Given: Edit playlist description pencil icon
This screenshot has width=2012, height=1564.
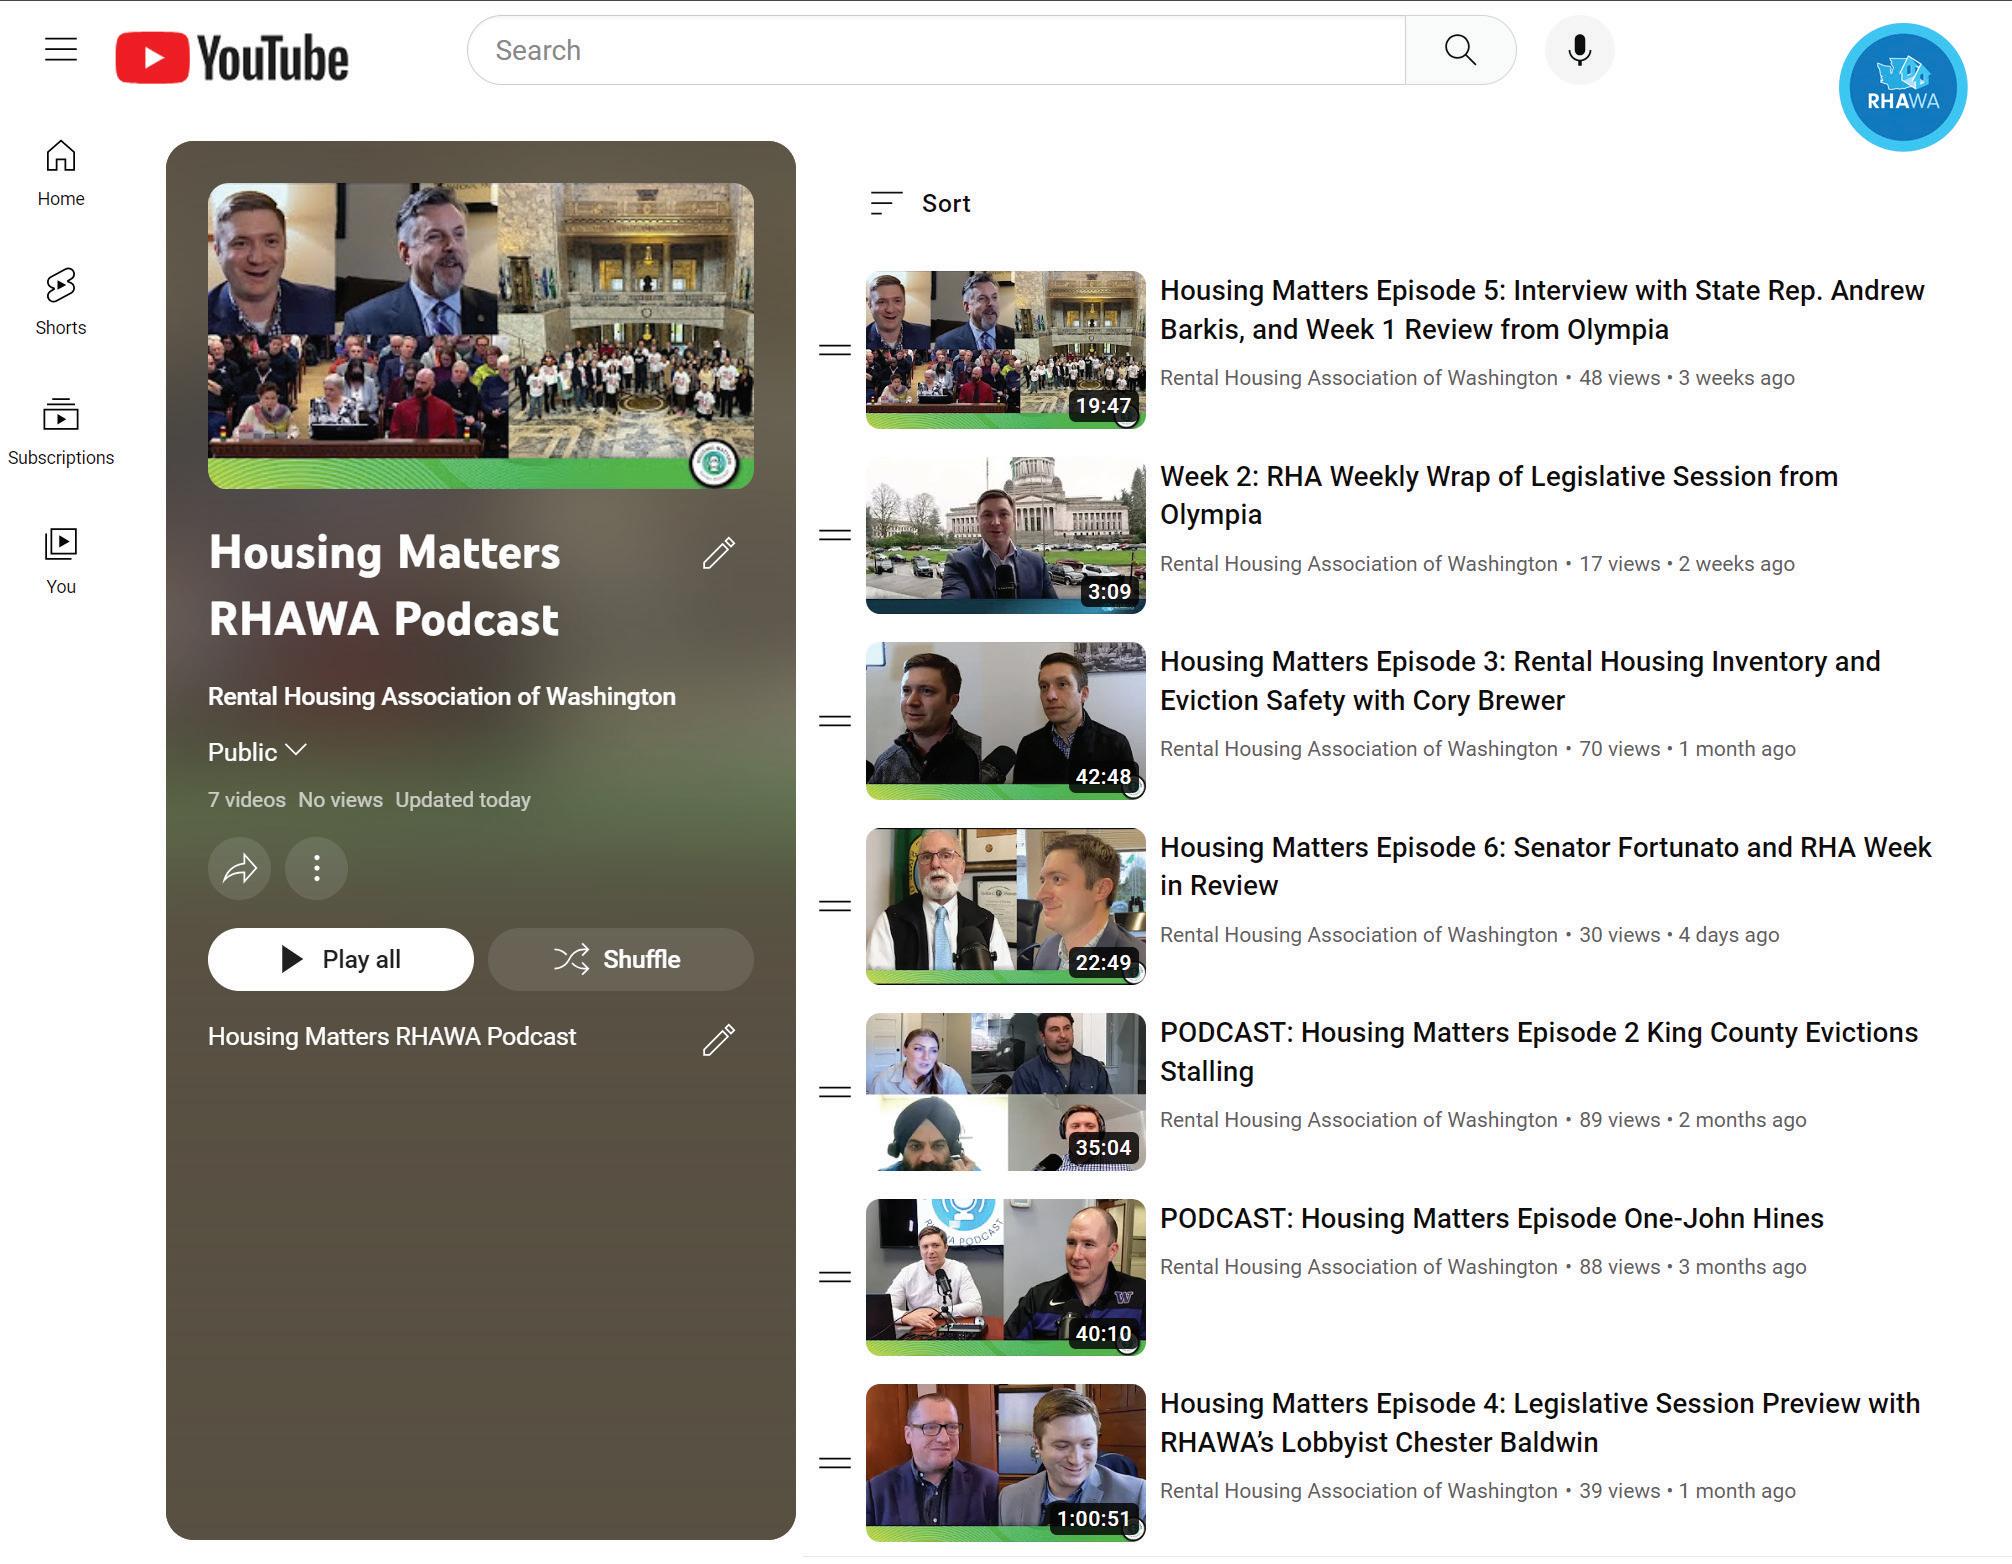Looking at the screenshot, I should 718,1040.
